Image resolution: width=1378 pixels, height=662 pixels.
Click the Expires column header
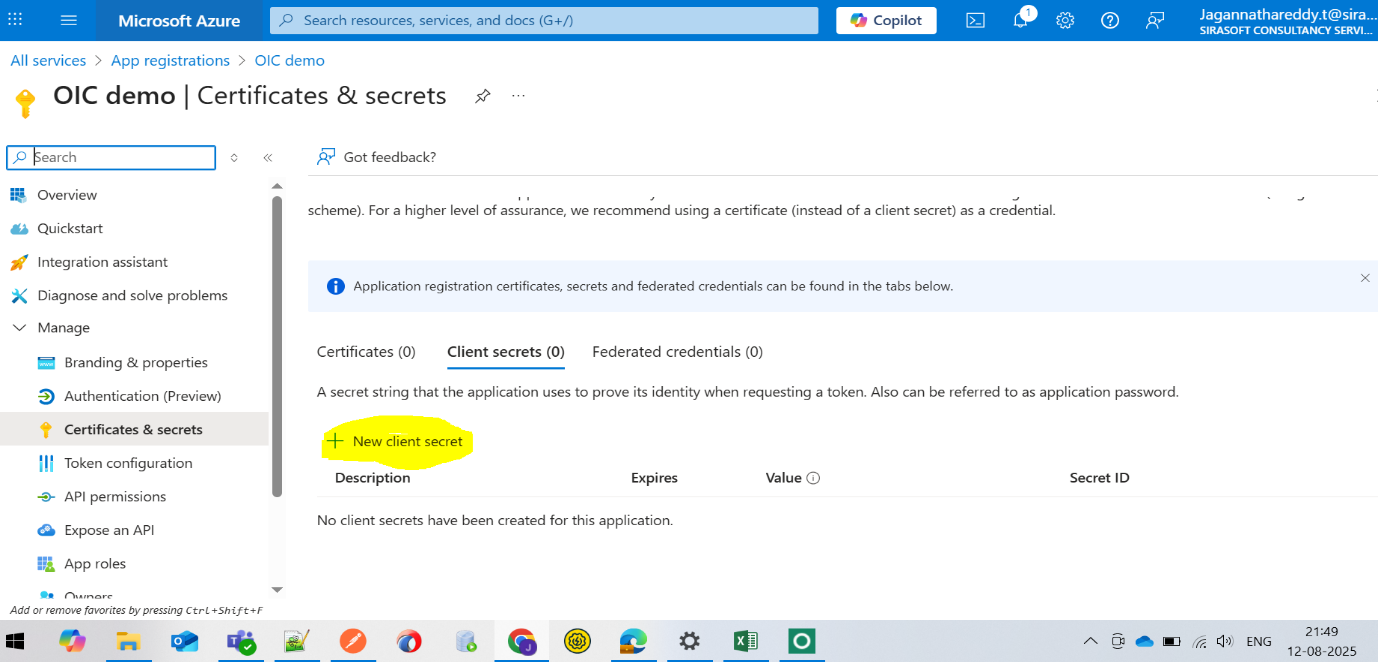coord(654,478)
